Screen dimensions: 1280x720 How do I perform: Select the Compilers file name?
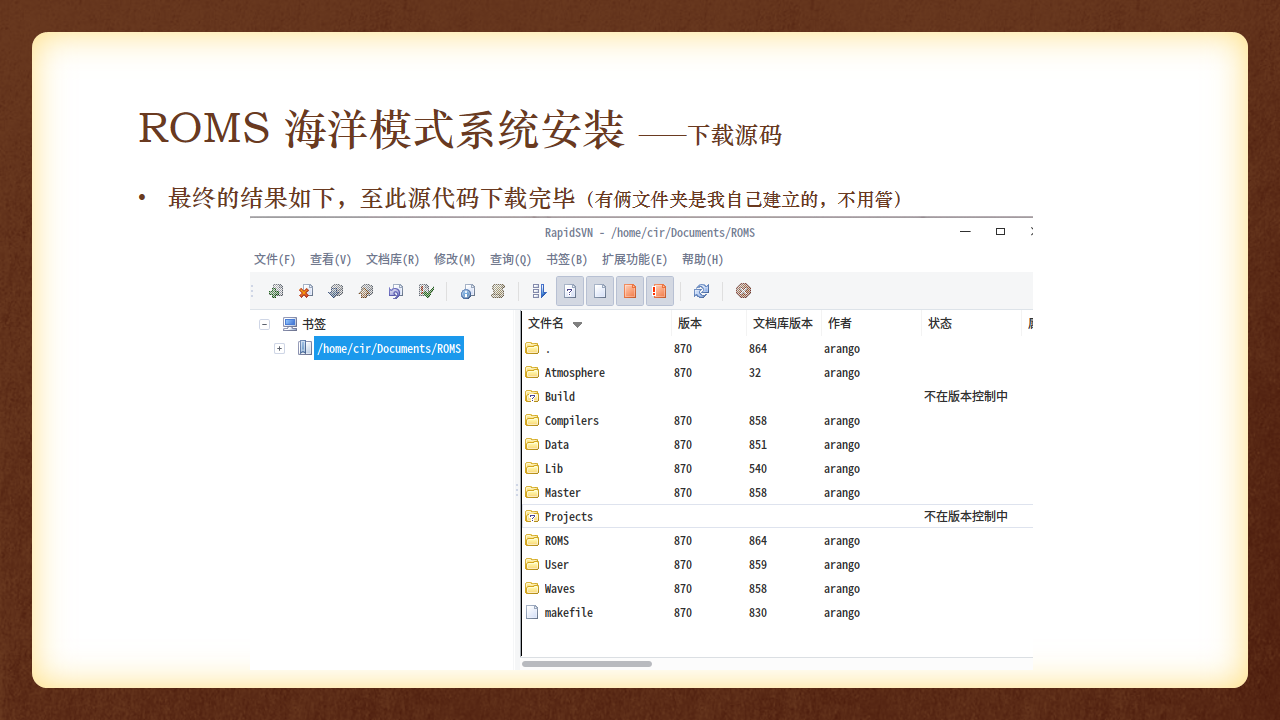571,421
